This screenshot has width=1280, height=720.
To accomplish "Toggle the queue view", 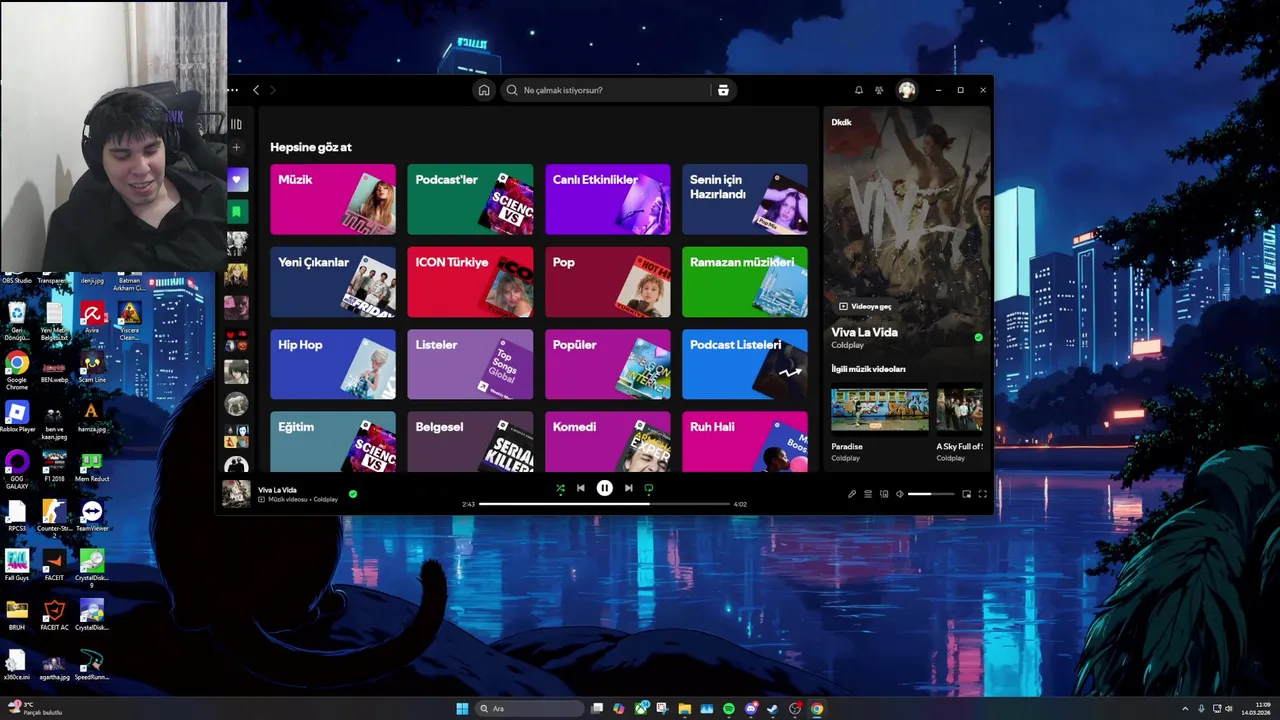I will click(868, 494).
